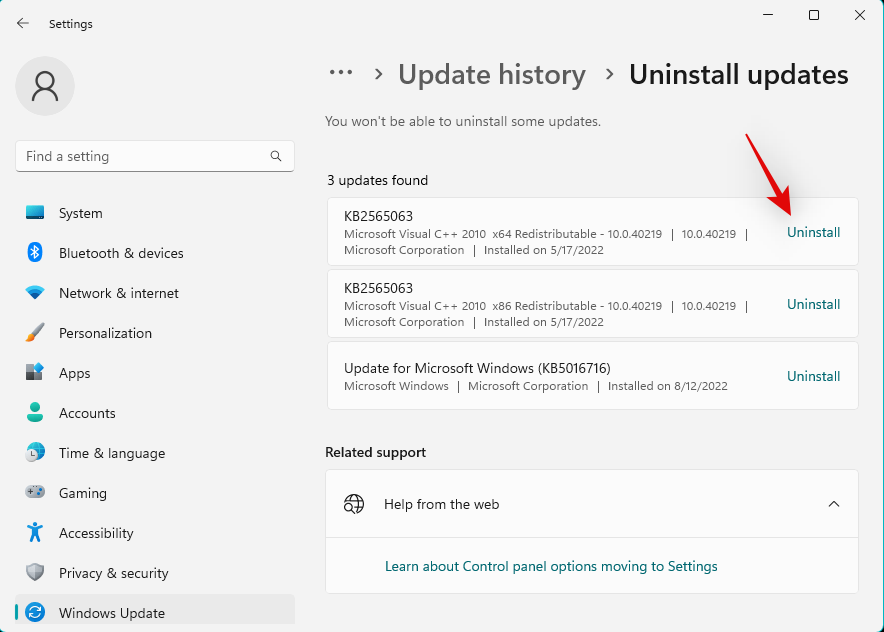The height and width of the screenshot is (632, 884).
Task: Open Personalization settings
Action: tap(34, 333)
